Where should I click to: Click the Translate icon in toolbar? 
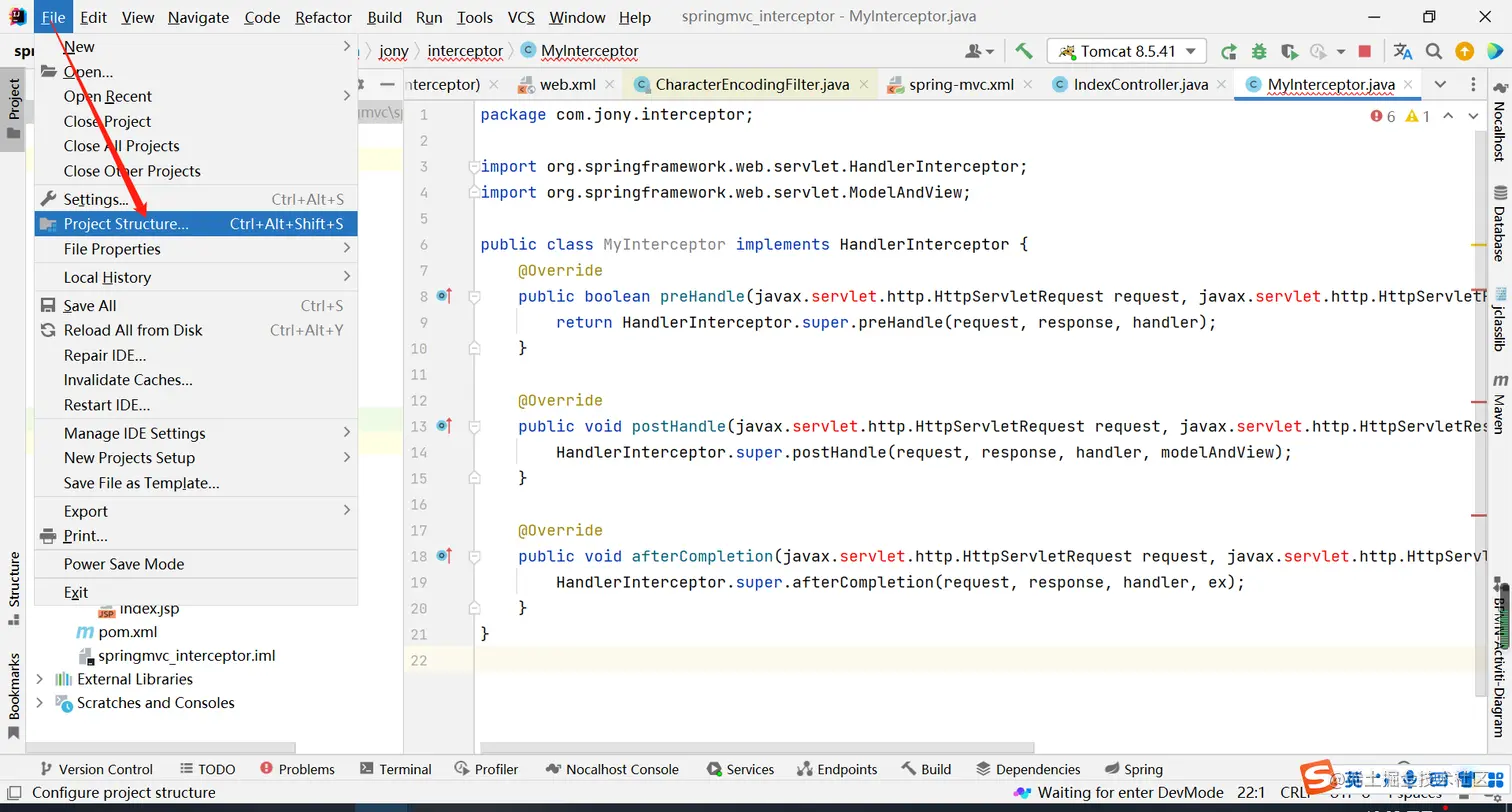1403,51
